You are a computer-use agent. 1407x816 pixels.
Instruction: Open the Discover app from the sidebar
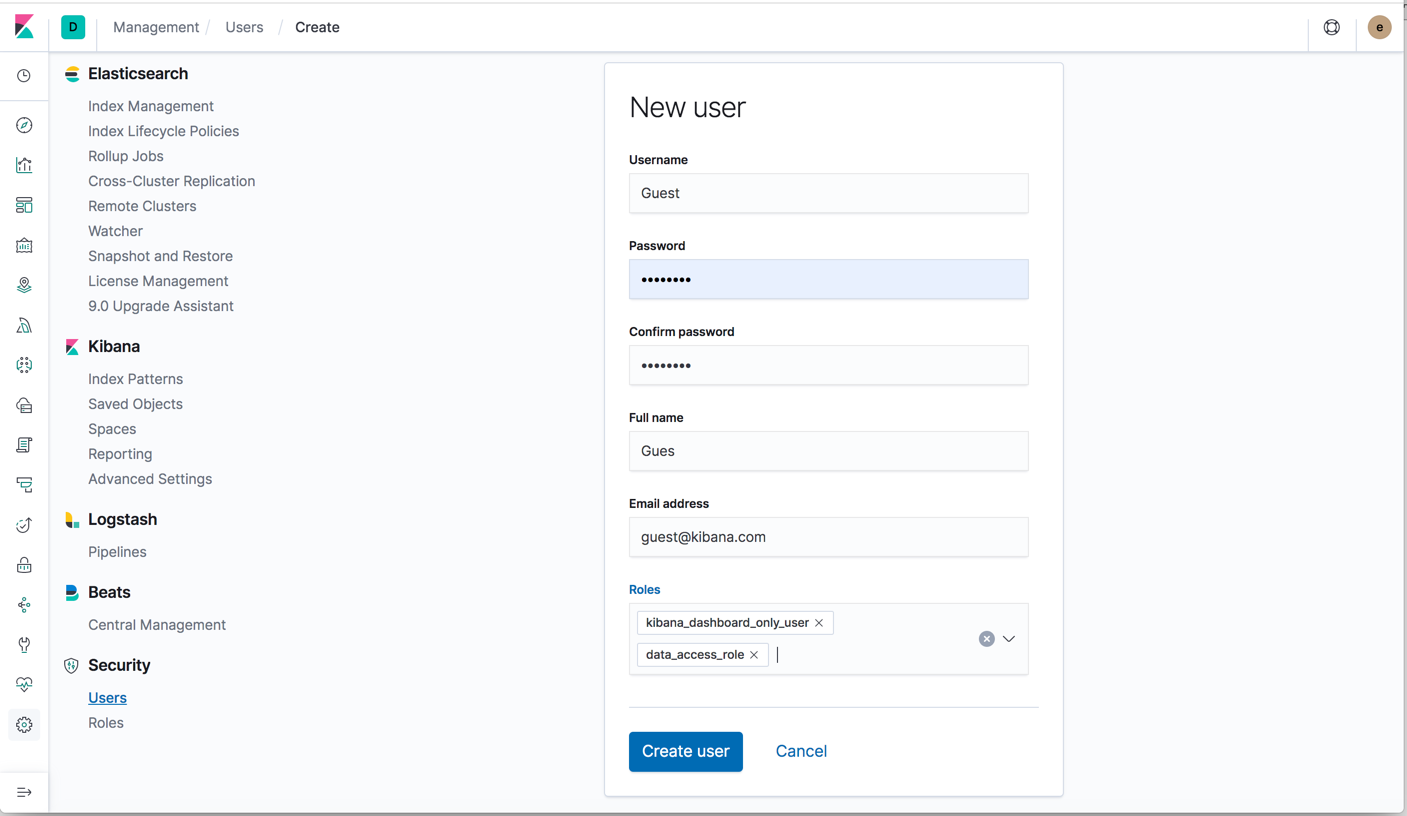pos(24,124)
